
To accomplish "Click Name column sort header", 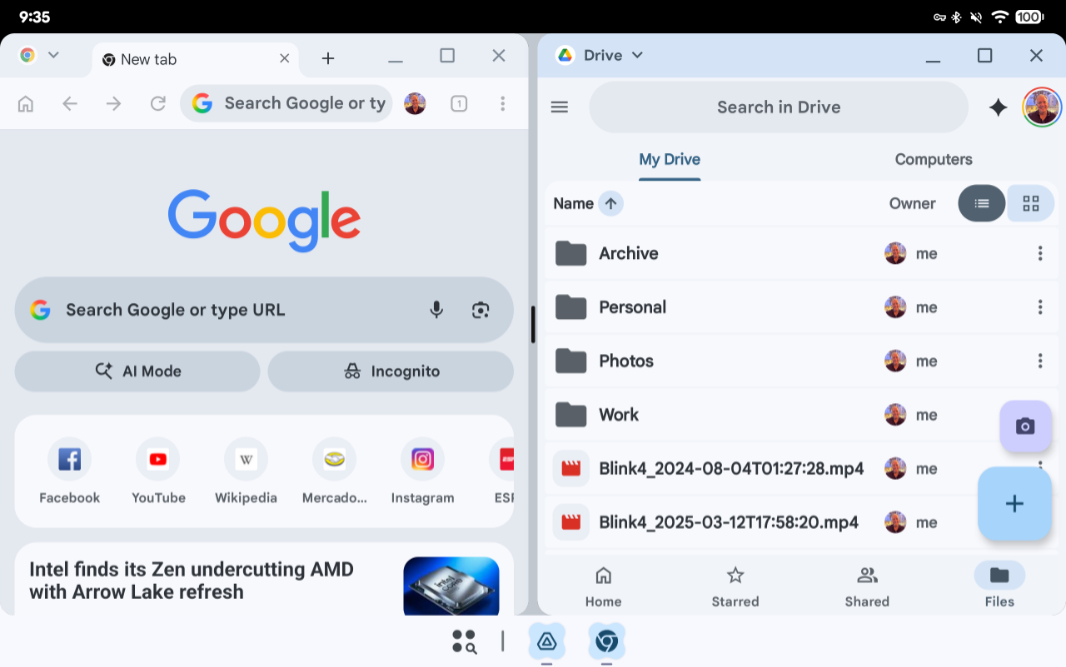I will pyautogui.click(x=573, y=203).
